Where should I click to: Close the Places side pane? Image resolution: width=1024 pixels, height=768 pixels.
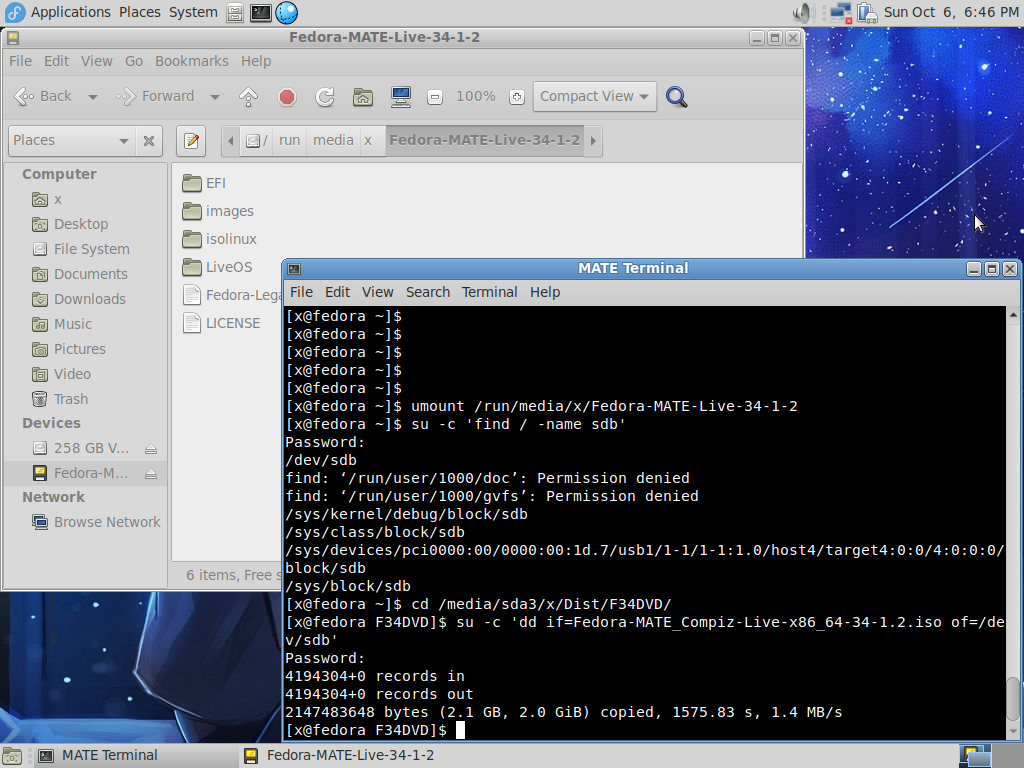coord(149,141)
